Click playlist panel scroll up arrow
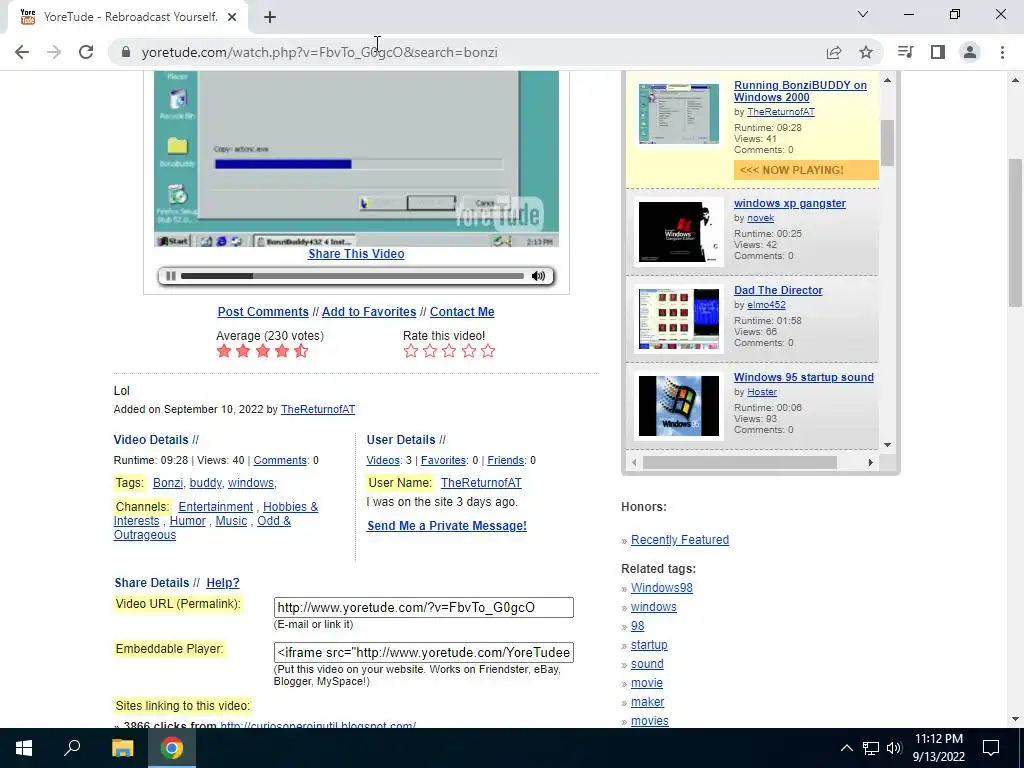Screen dimensions: 1024x768 pos(888,80)
